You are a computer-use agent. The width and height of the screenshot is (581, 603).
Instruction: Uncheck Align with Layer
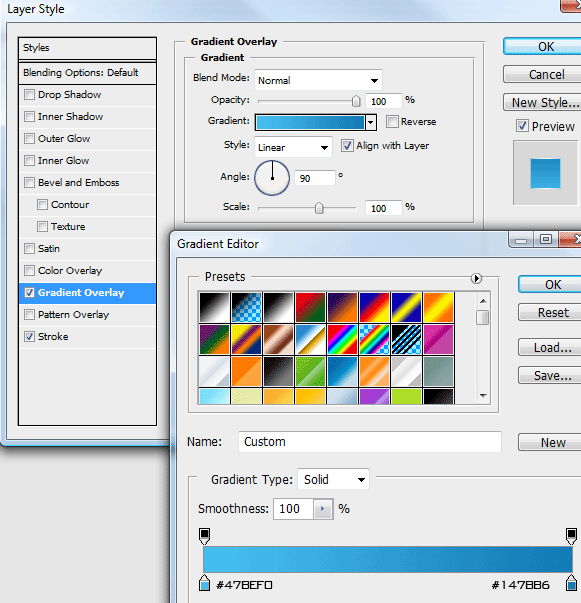[347, 146]
